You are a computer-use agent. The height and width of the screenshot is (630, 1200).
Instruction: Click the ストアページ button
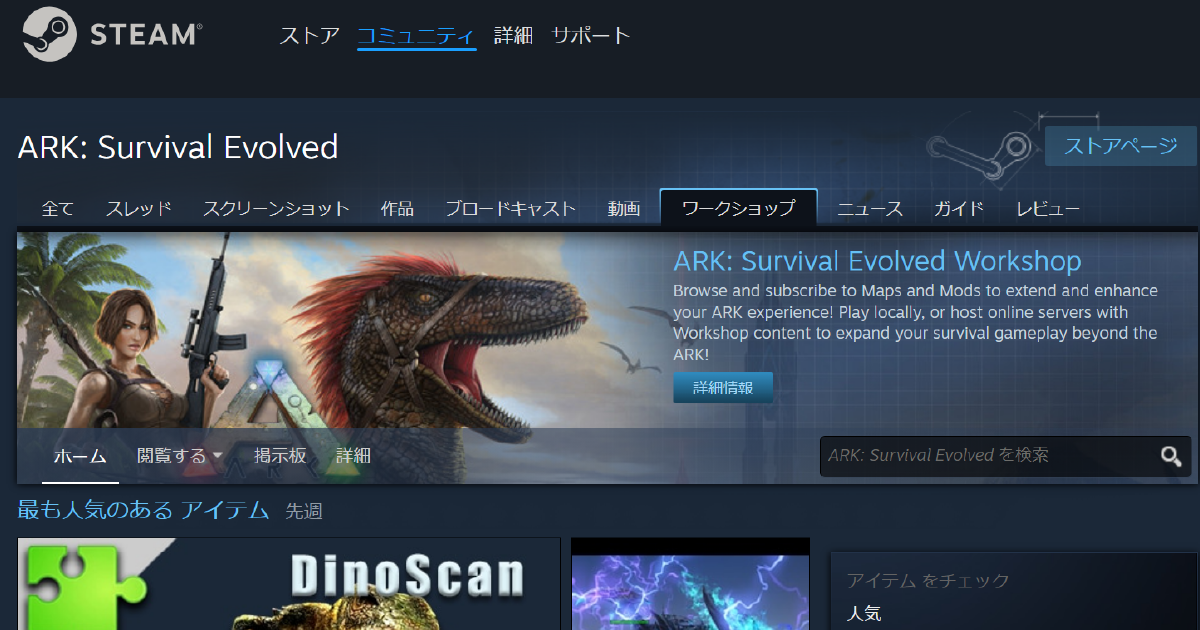(x=1120, y=146)
